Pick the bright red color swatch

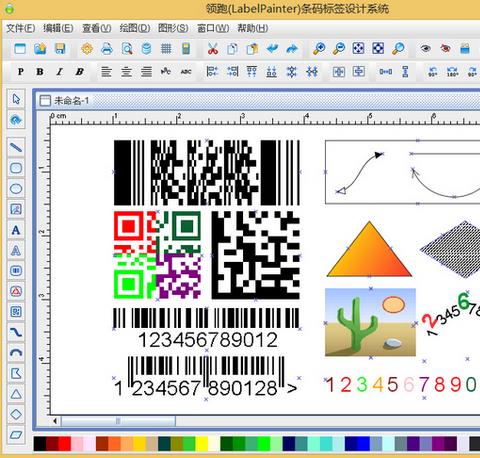click(x=65, y=444)
